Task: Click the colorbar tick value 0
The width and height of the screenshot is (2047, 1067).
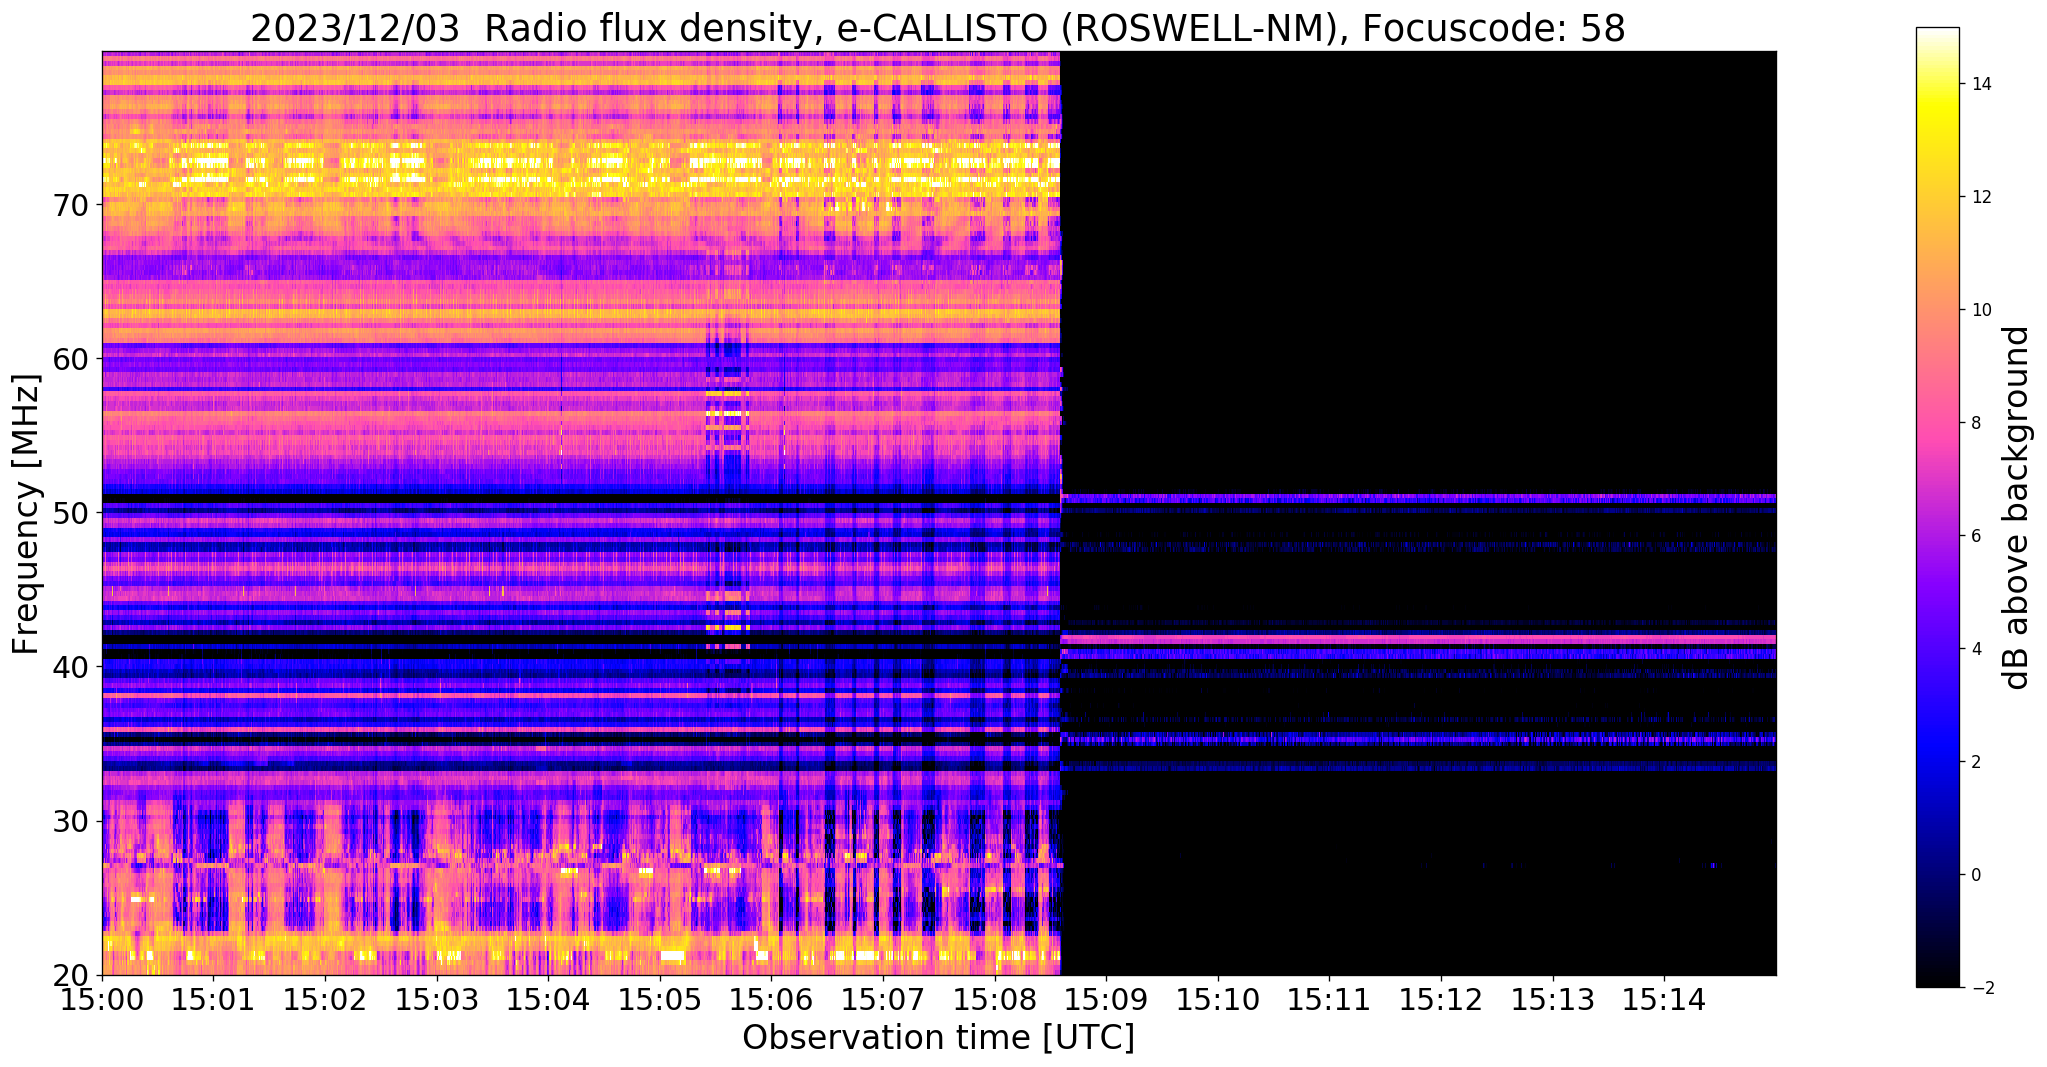Action: point(1976,875)
